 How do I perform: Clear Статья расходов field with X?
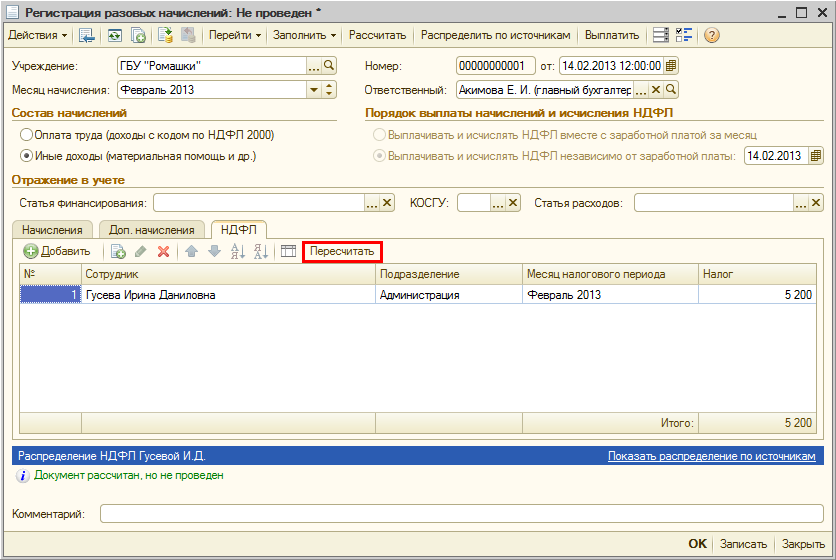[x=816, y=203]
